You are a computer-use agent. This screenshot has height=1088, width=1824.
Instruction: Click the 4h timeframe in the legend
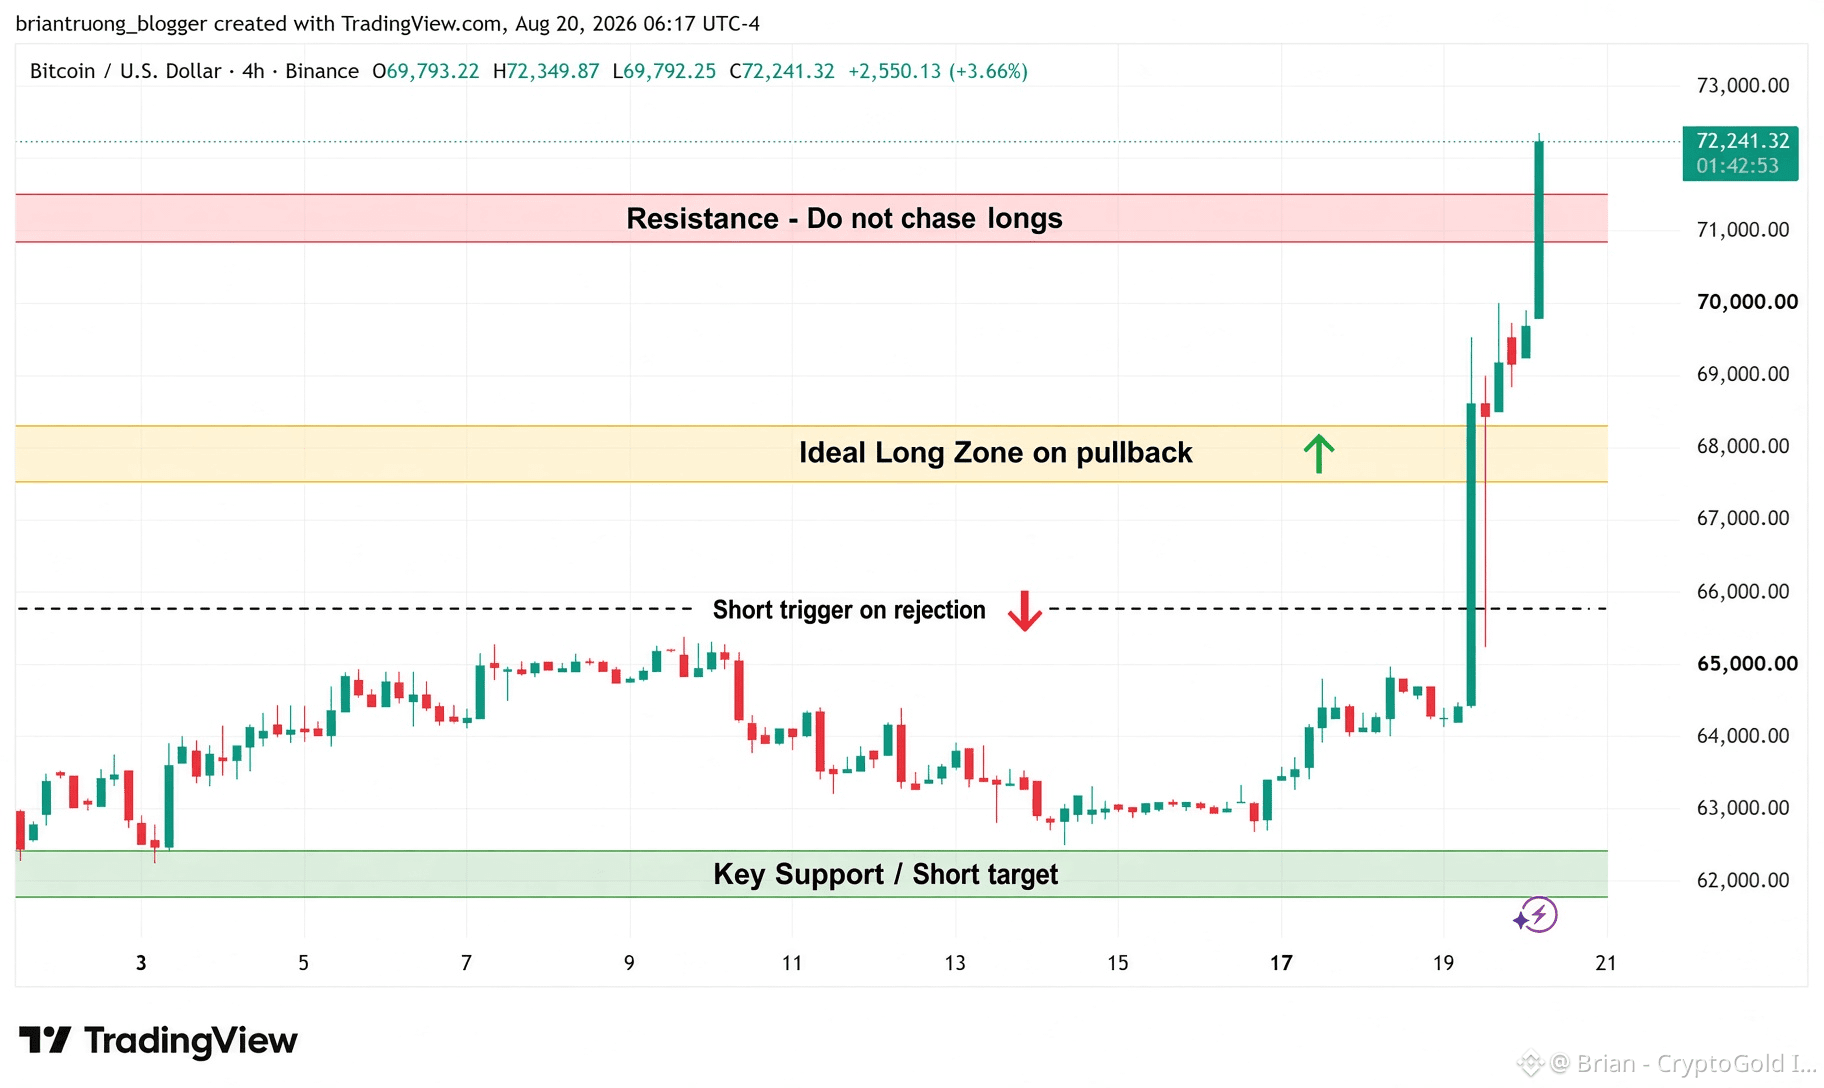pos(253,71)
